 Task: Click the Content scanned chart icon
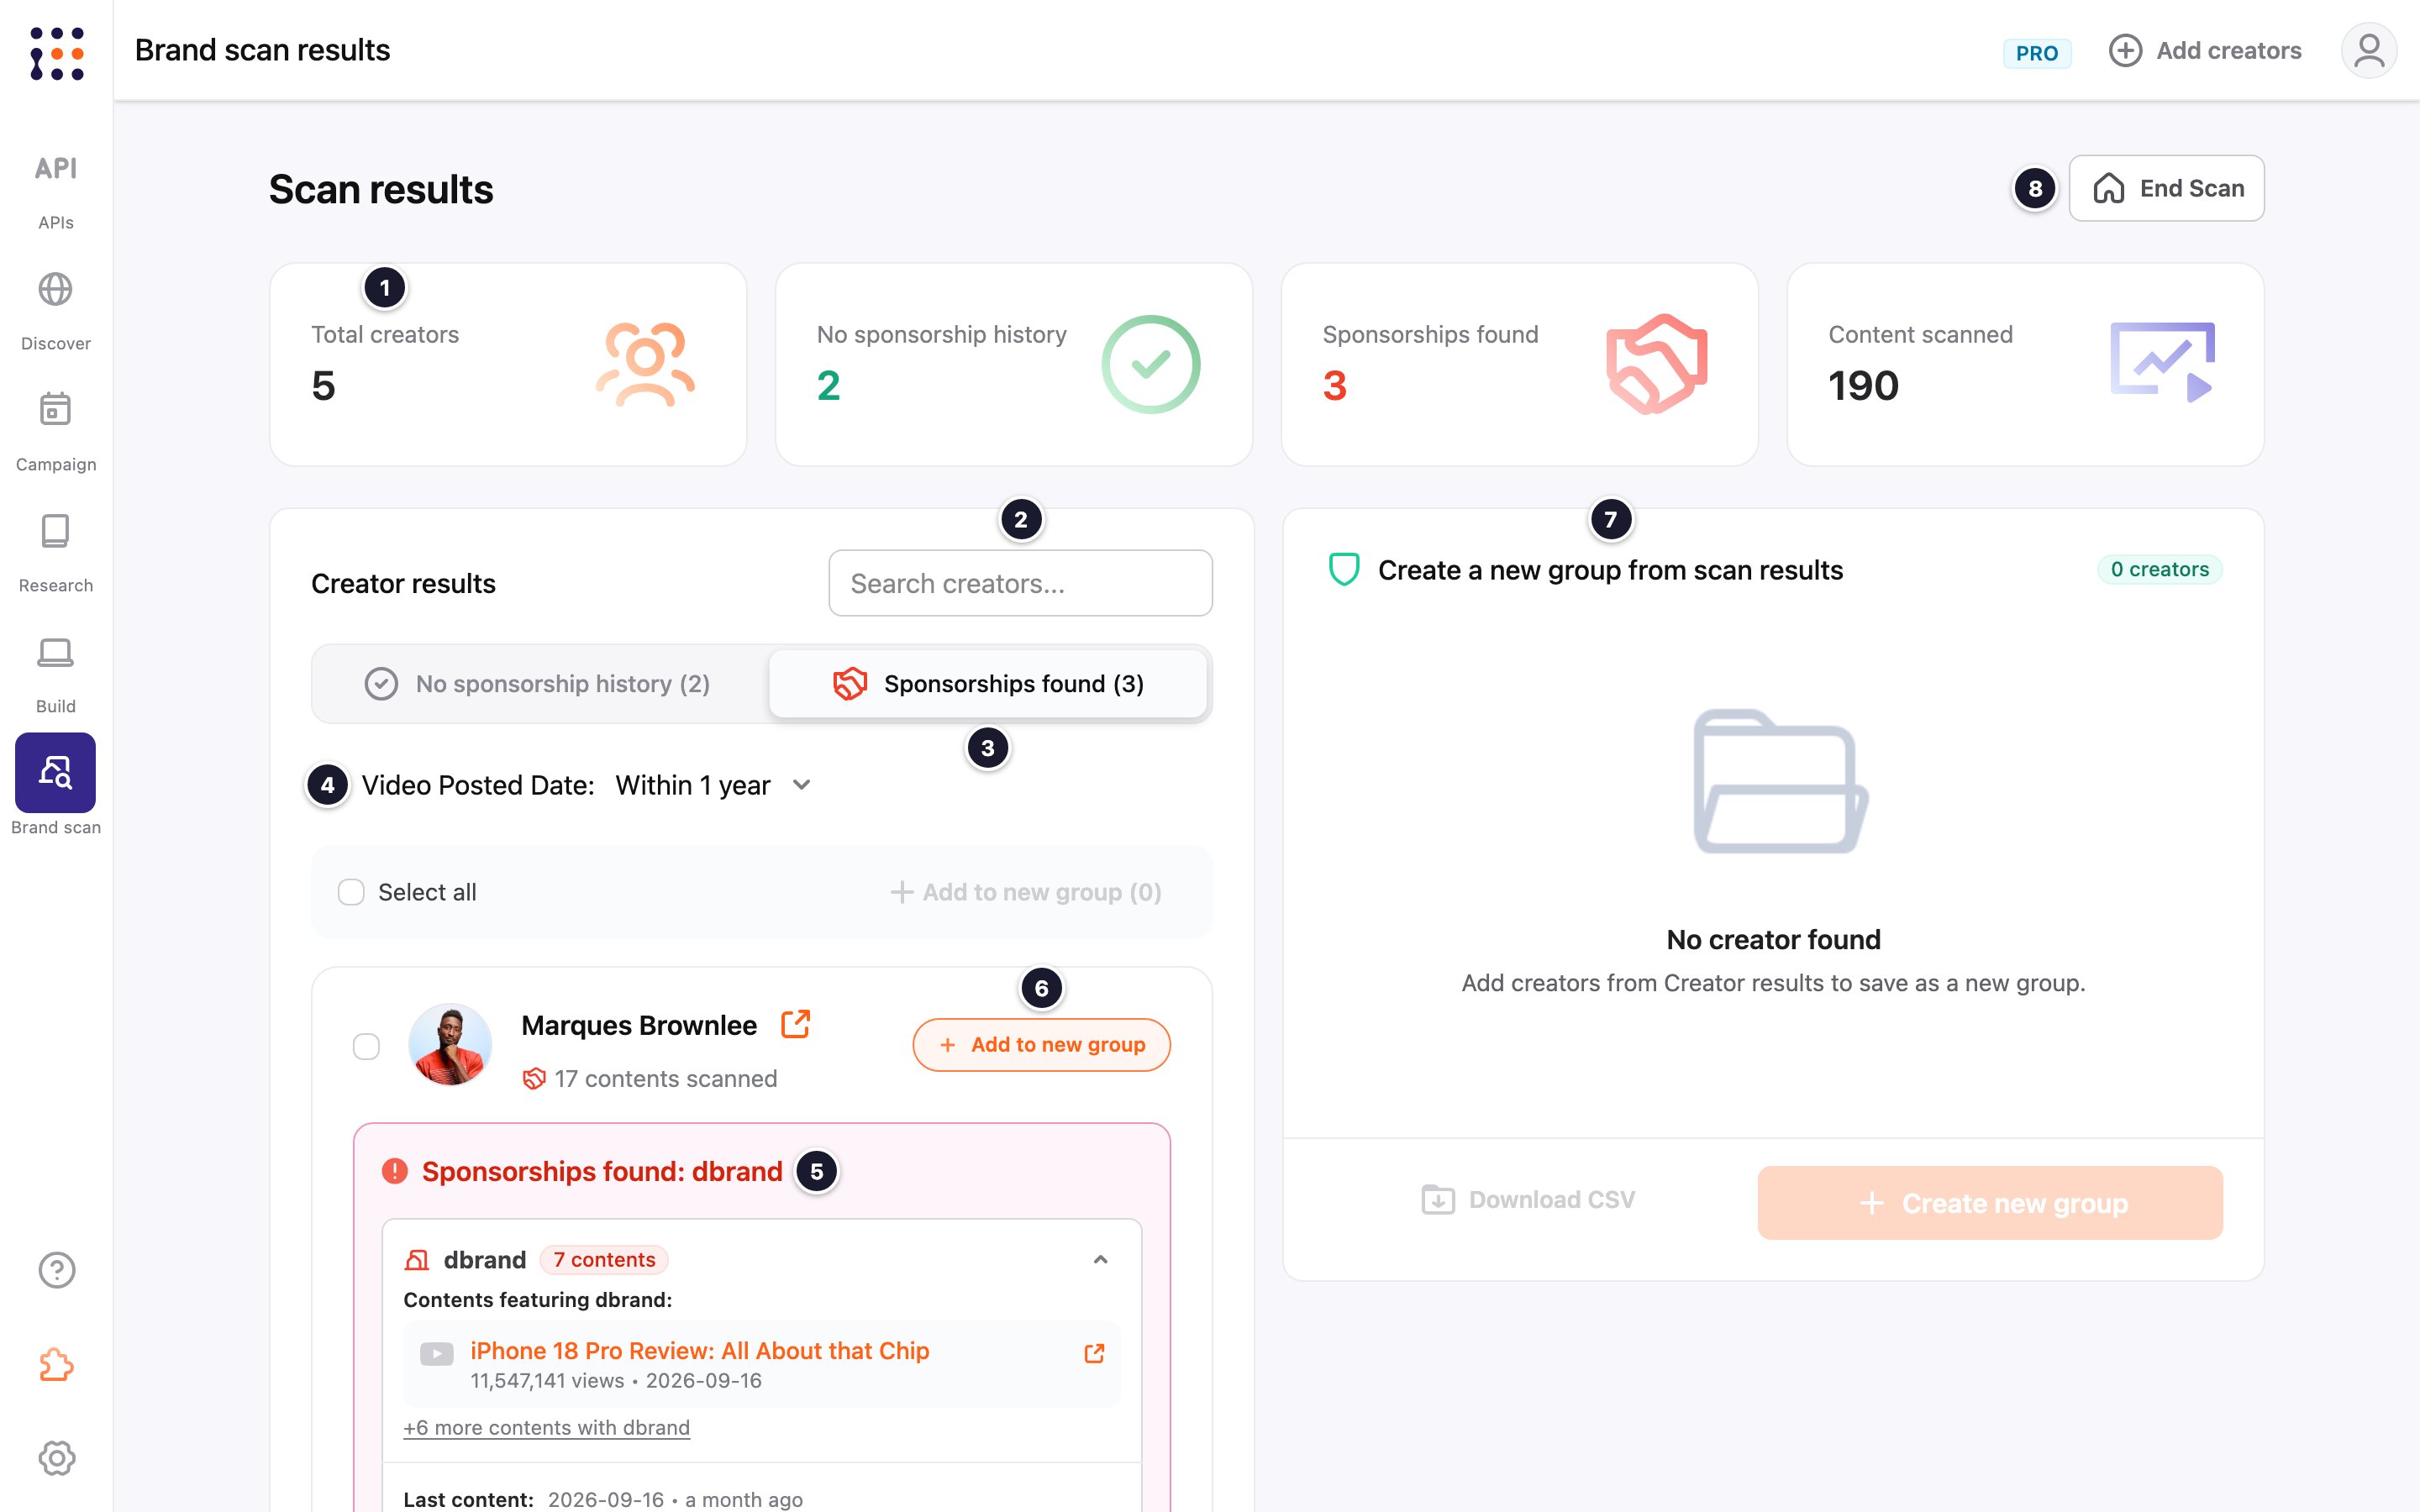point(2162,362)
